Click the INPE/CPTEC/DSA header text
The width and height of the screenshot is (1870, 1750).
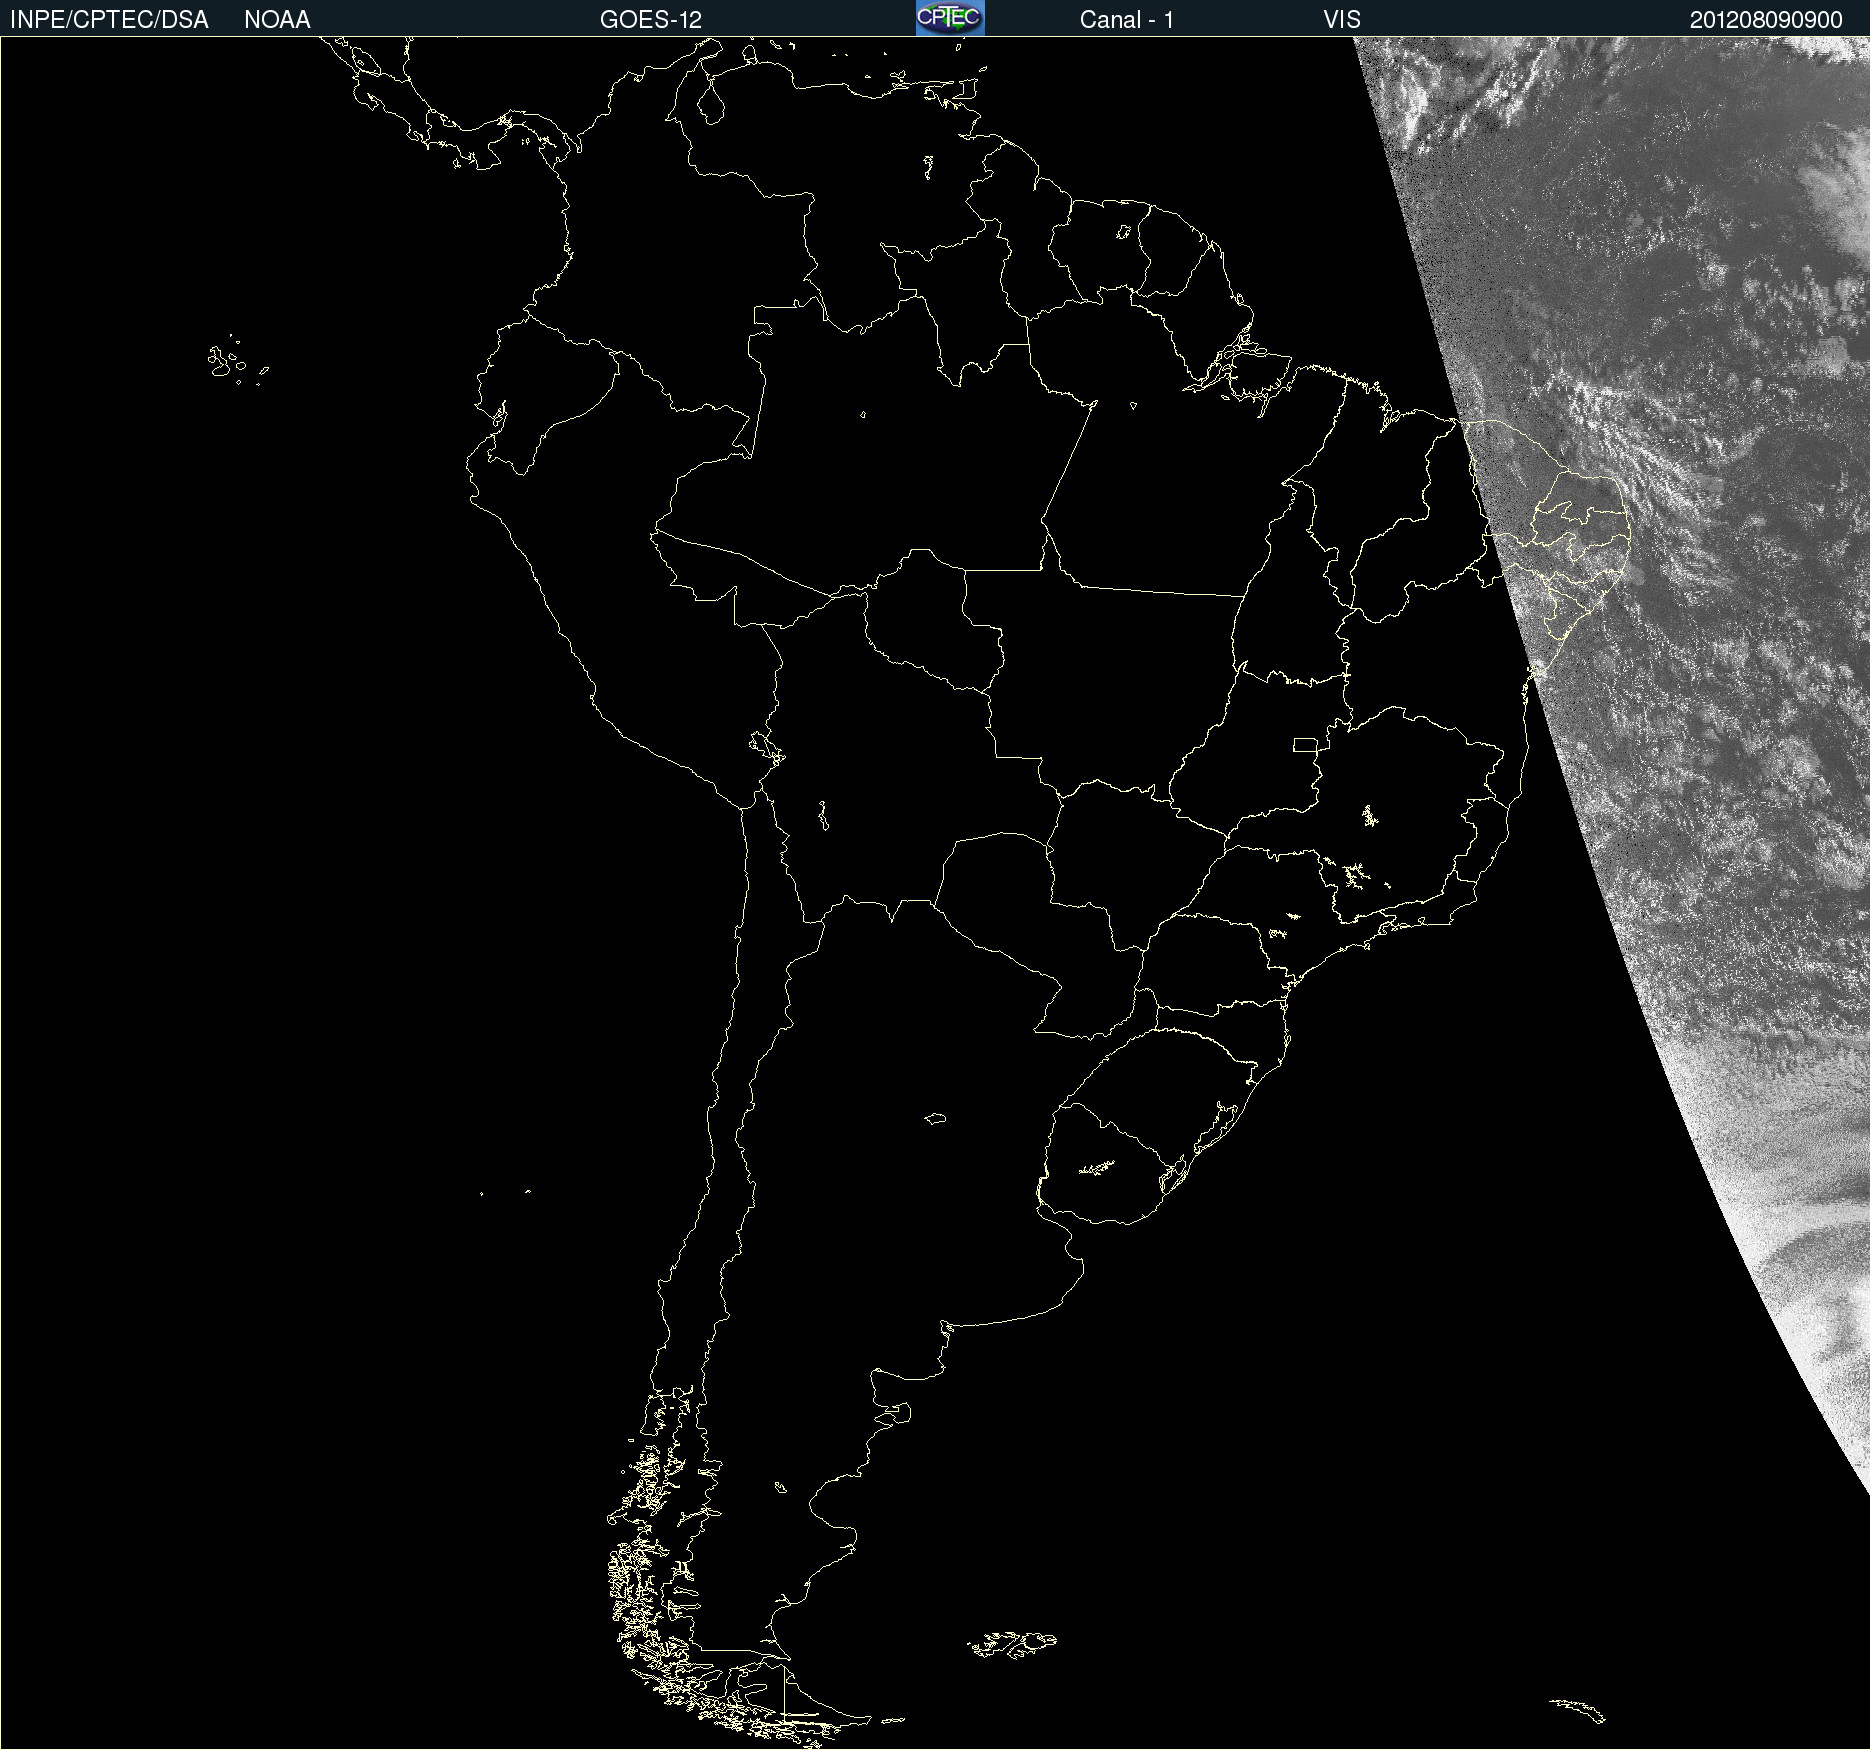[109, 20]
